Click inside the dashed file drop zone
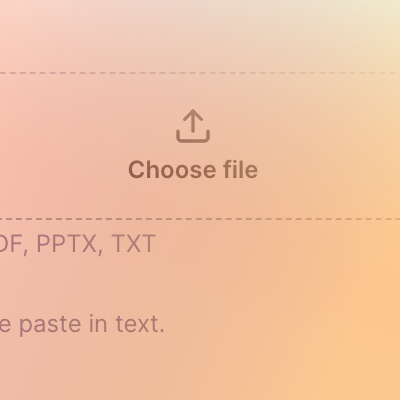 [200, 146]
